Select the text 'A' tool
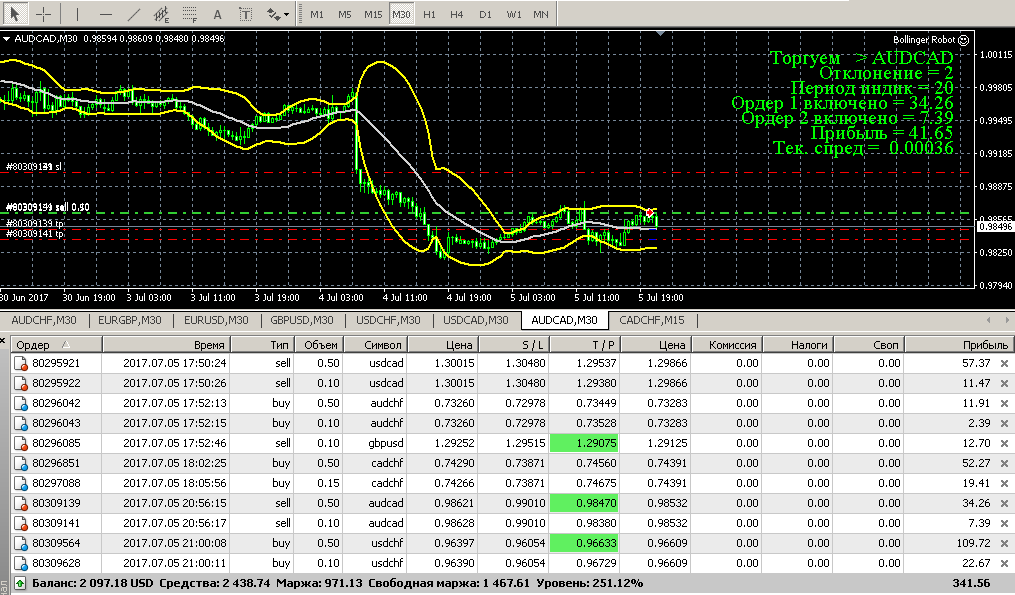 coord(218,15)
